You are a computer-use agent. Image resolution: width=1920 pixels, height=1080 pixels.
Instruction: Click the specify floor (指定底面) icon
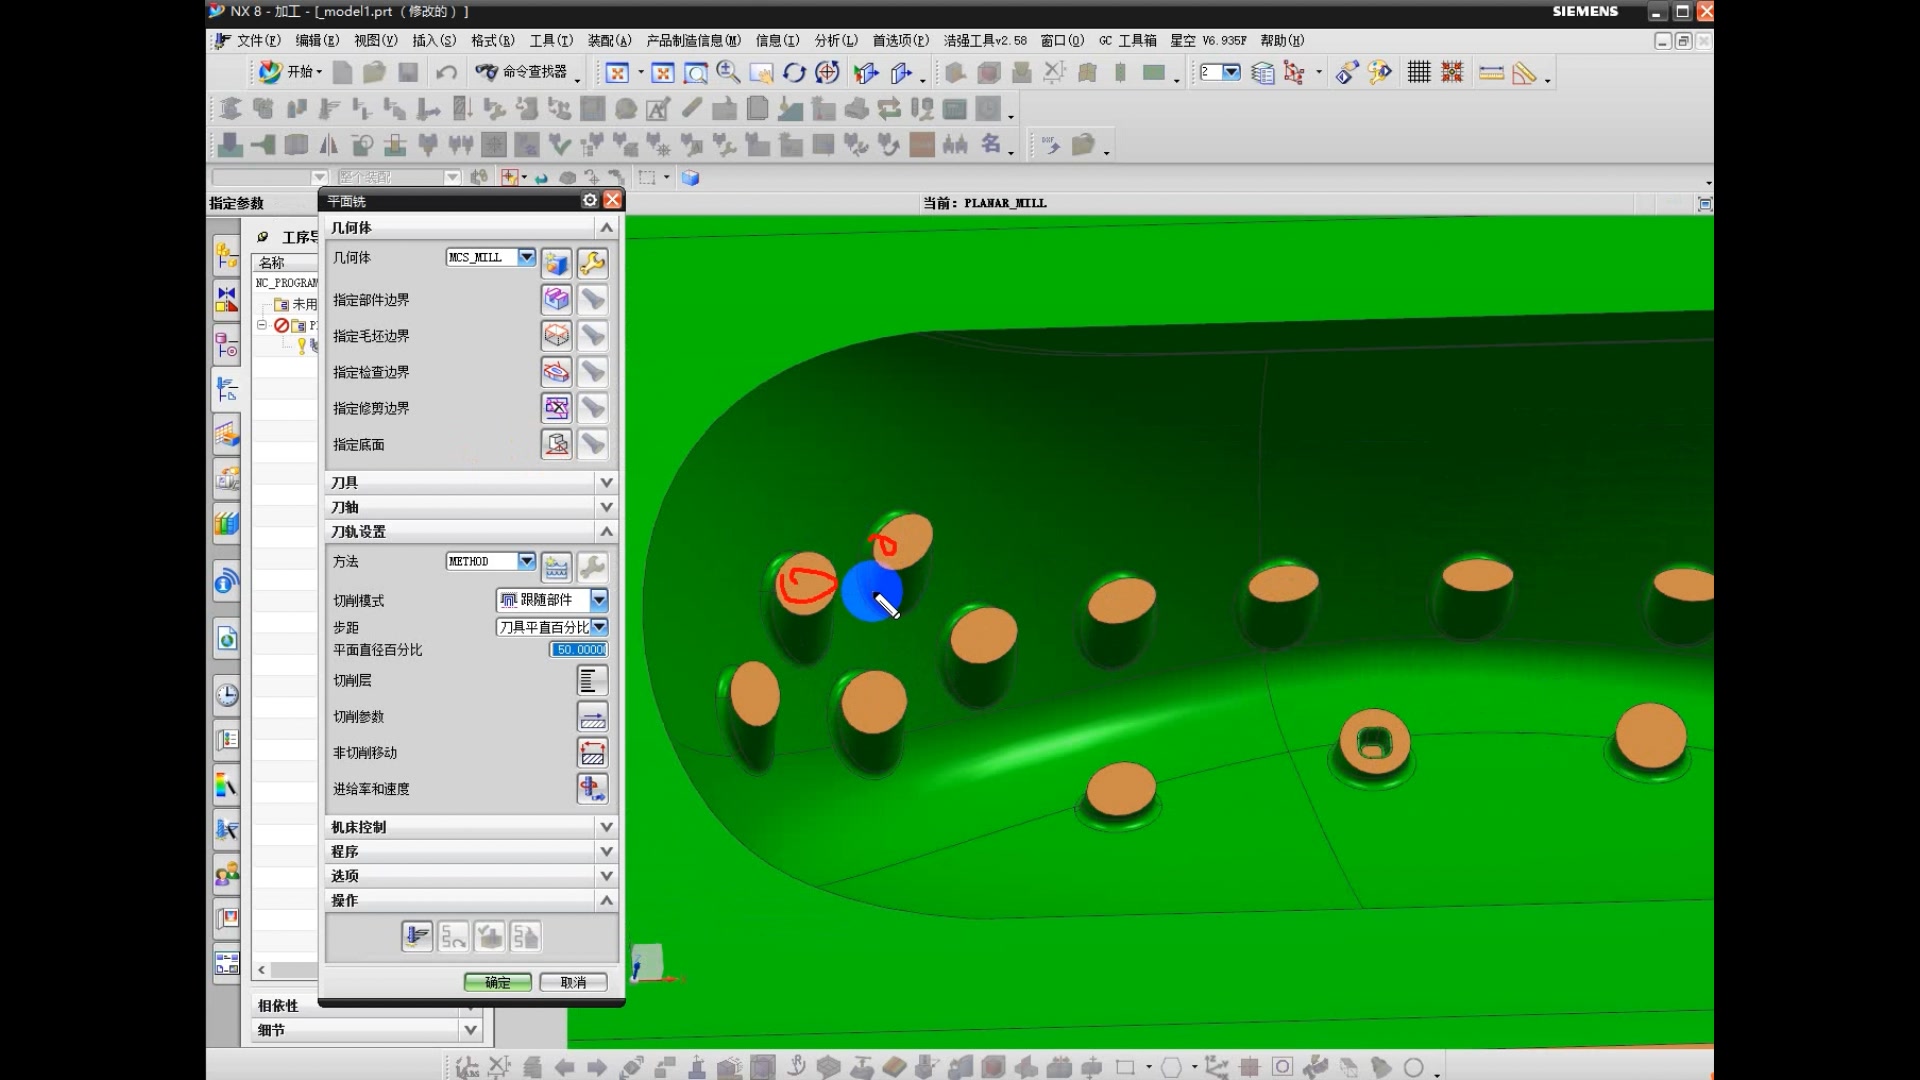pyautogui.click(x=556, y=444)
